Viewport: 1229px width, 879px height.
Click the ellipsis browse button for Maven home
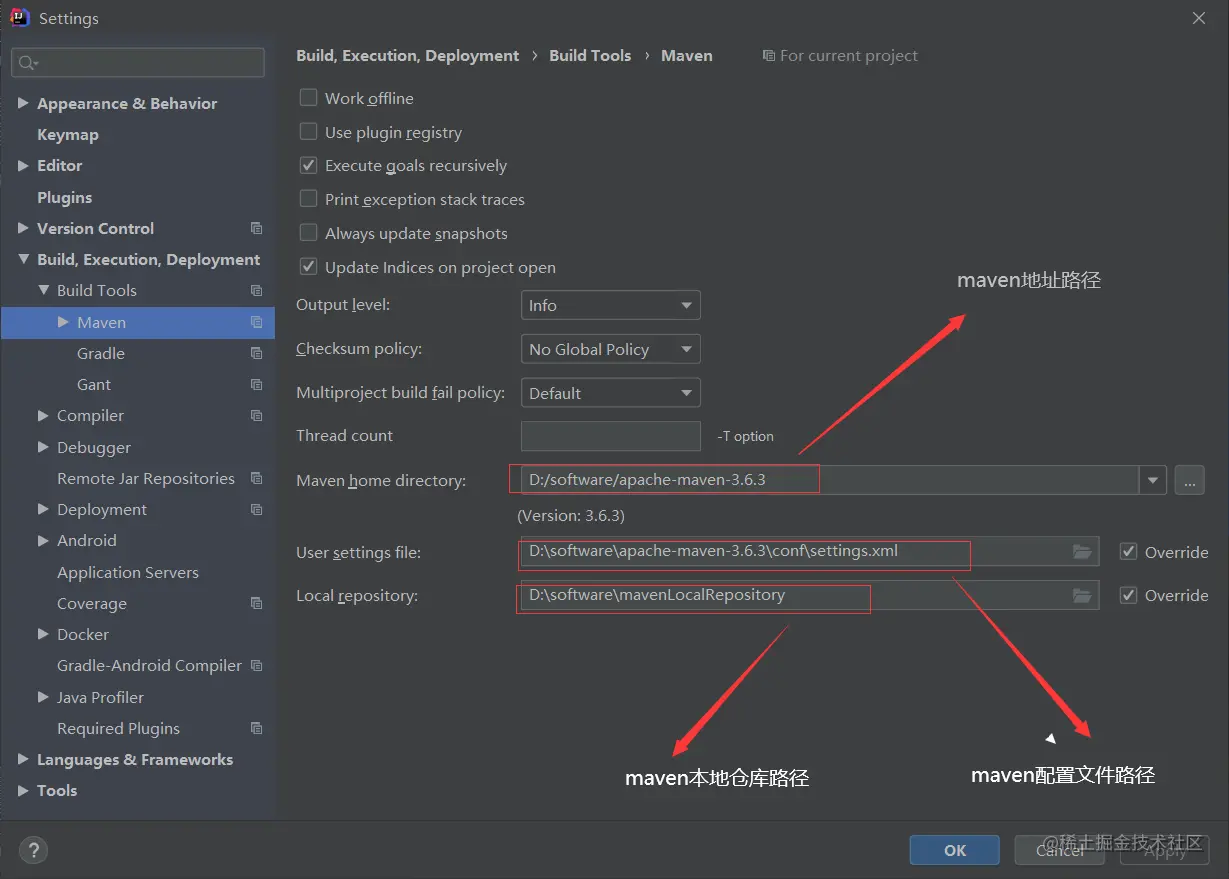[x=1189, y=480]
